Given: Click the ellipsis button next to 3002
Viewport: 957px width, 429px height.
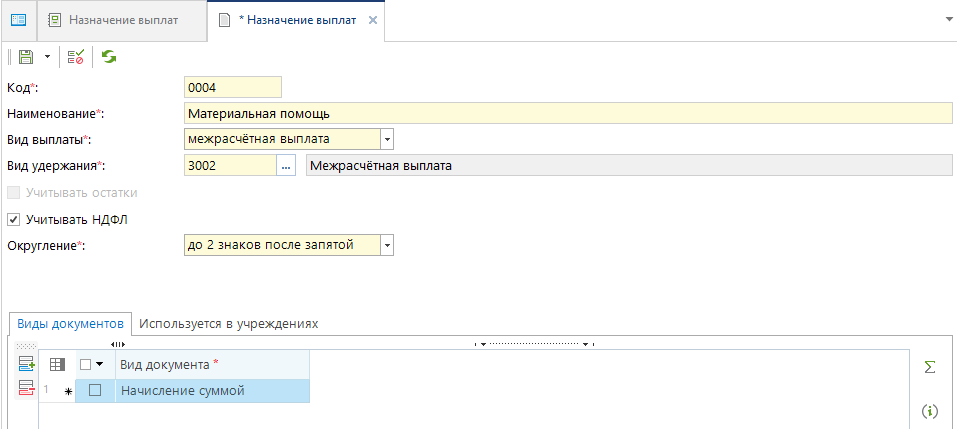Looking at the screenshot, I should click(286, 166).
